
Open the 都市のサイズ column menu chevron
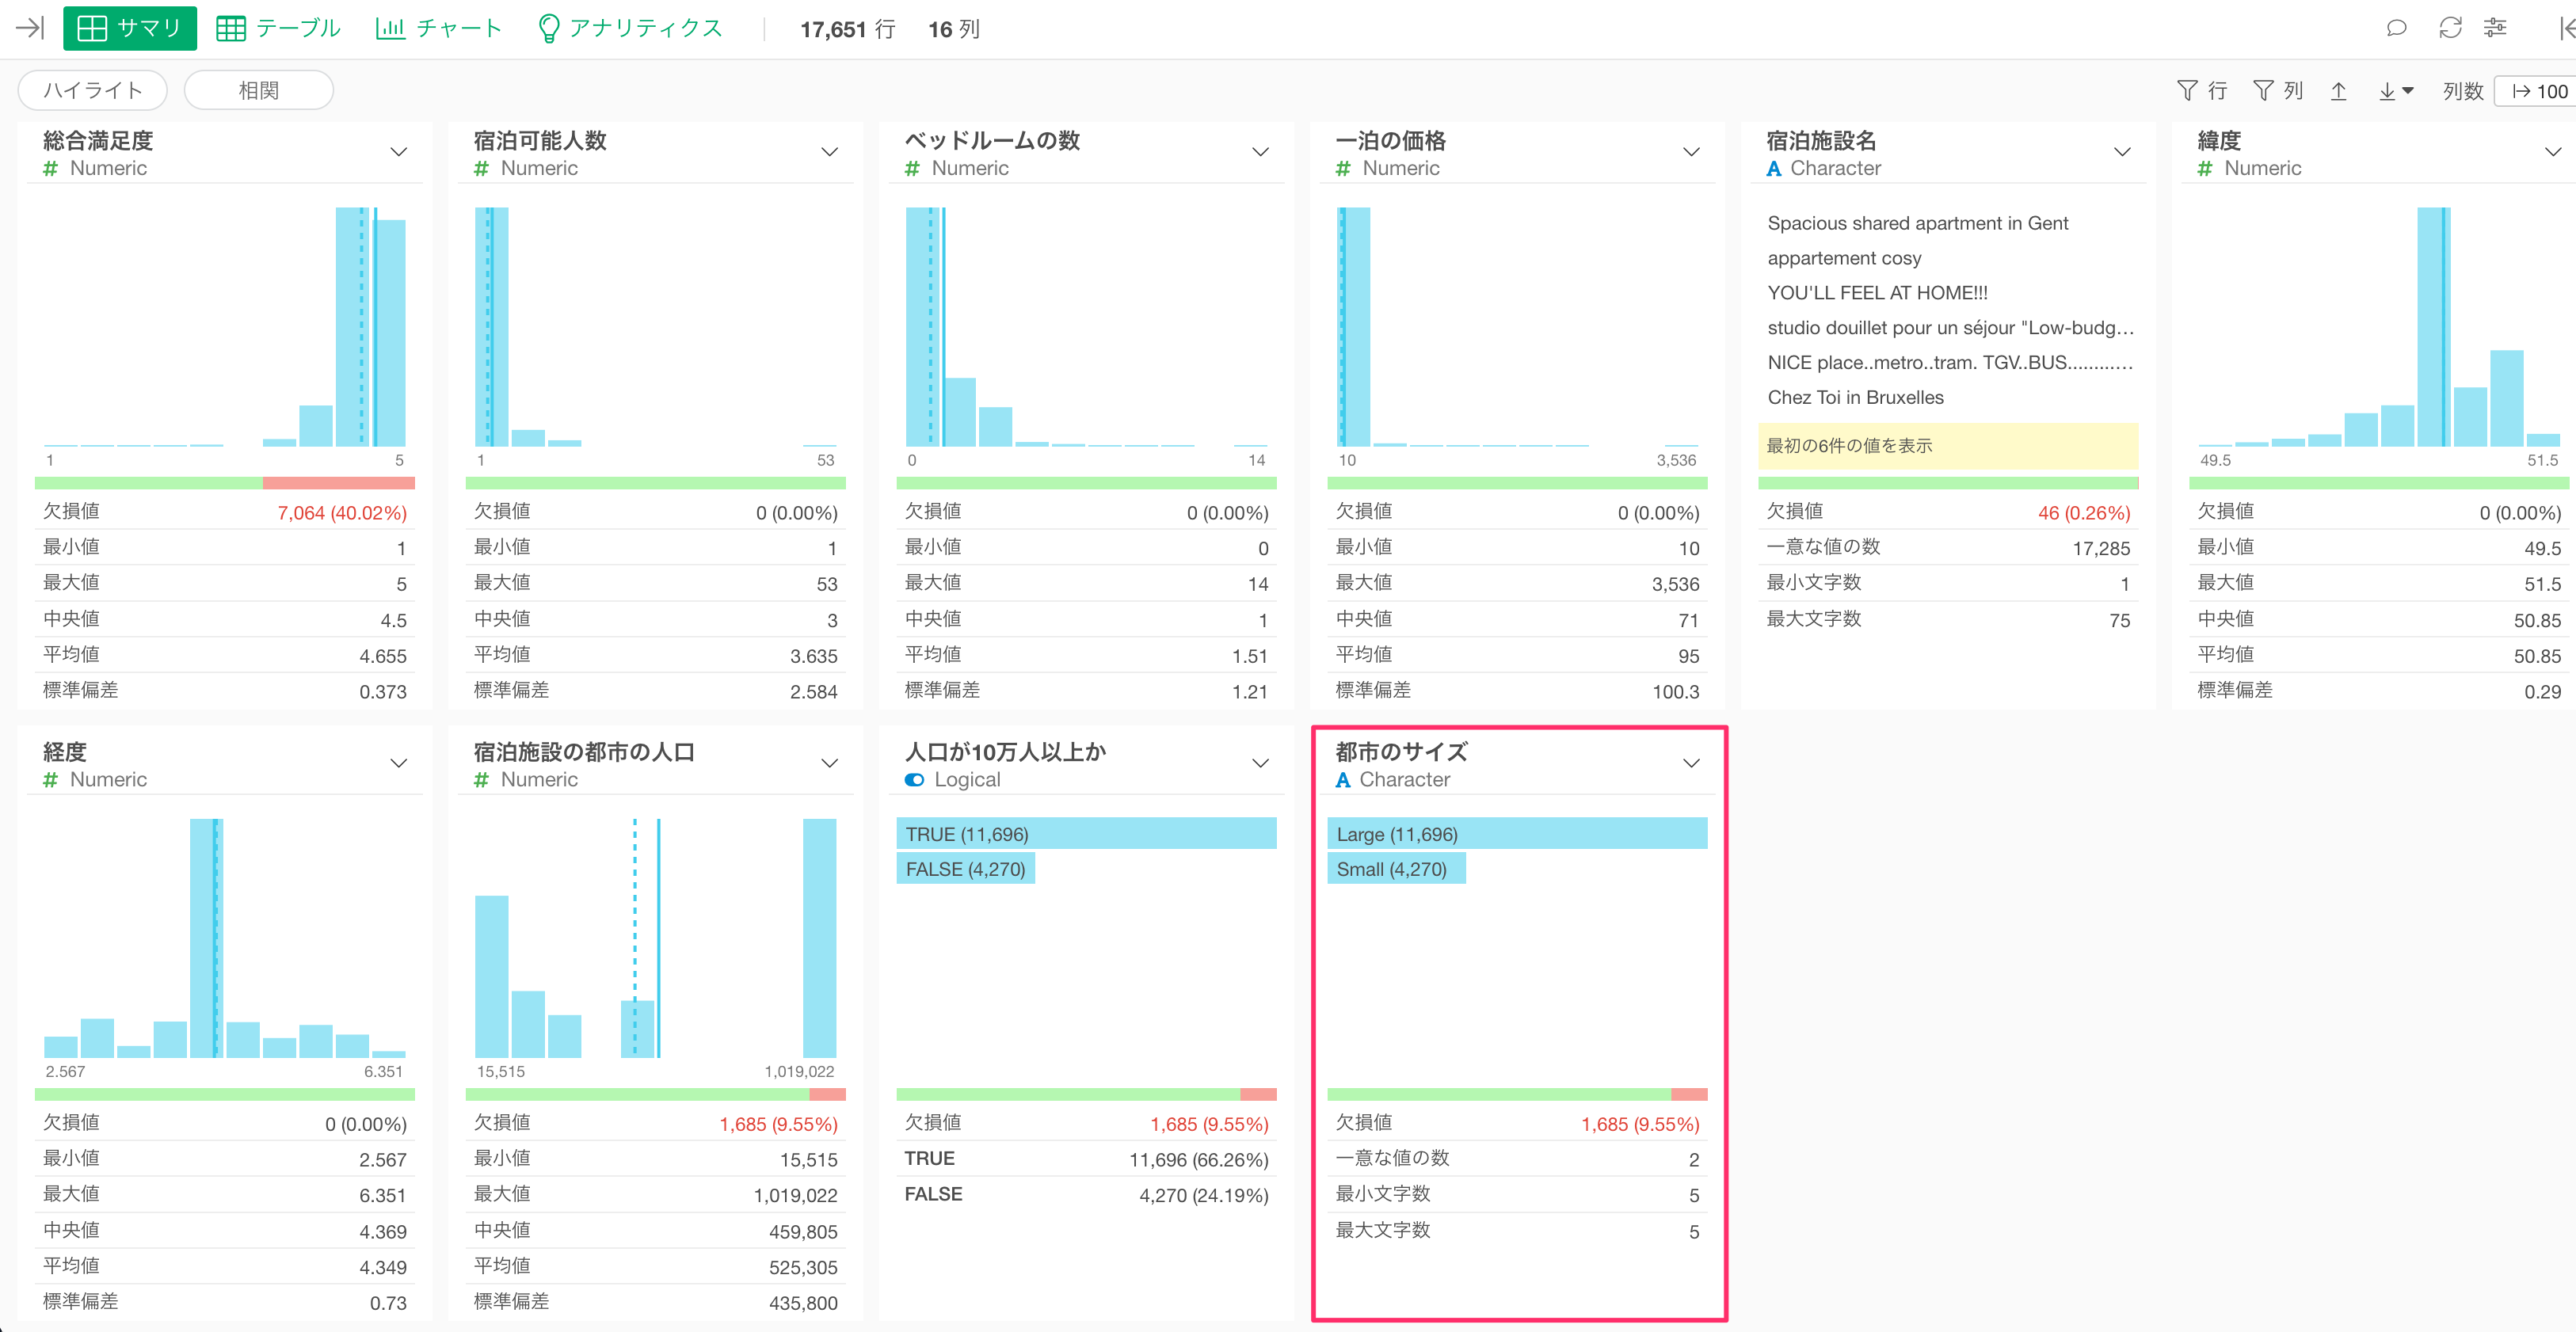point(1691,763)
